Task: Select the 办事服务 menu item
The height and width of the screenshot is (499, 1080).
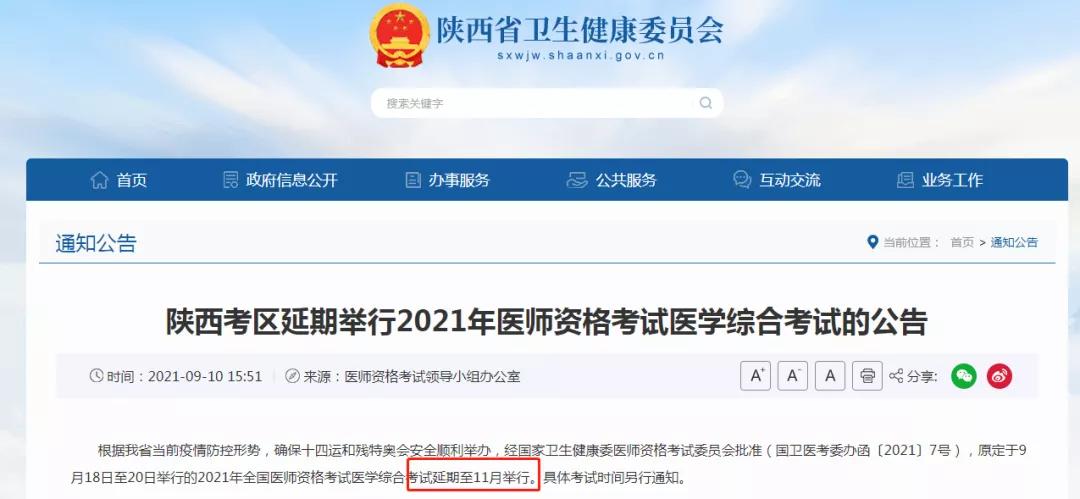Action: pyautogui.click(x=447, y=181)
